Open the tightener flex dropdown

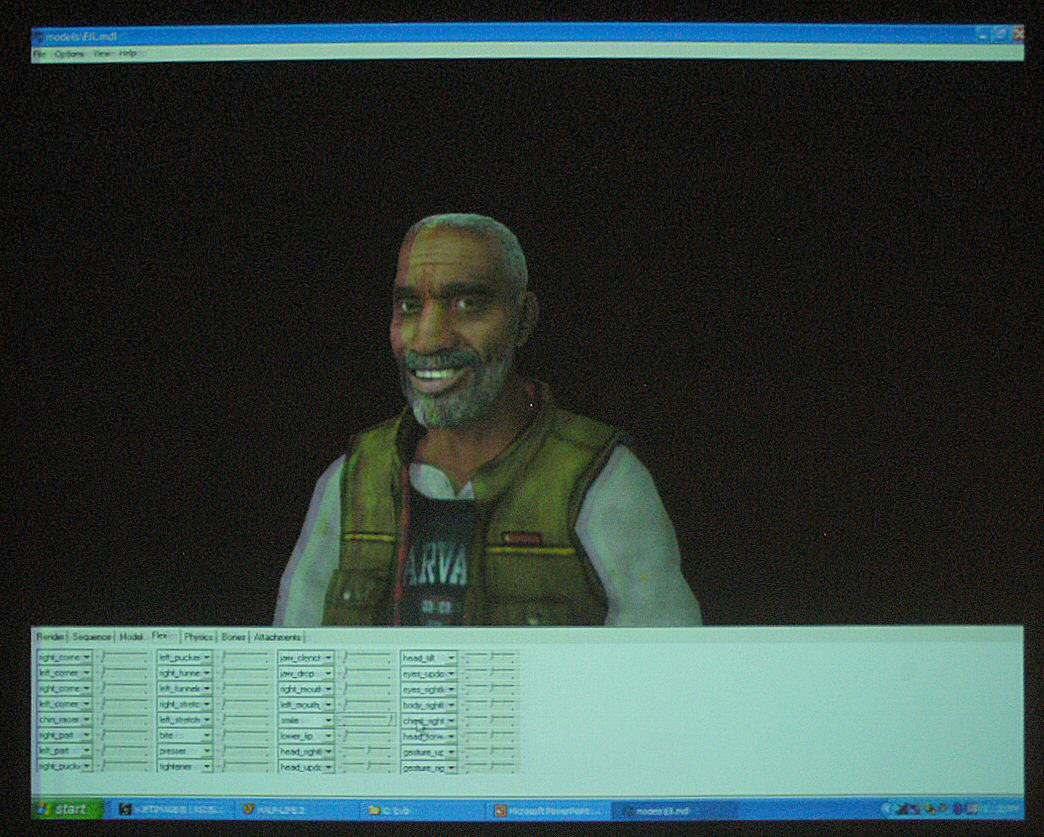click(x=184, y=766)
